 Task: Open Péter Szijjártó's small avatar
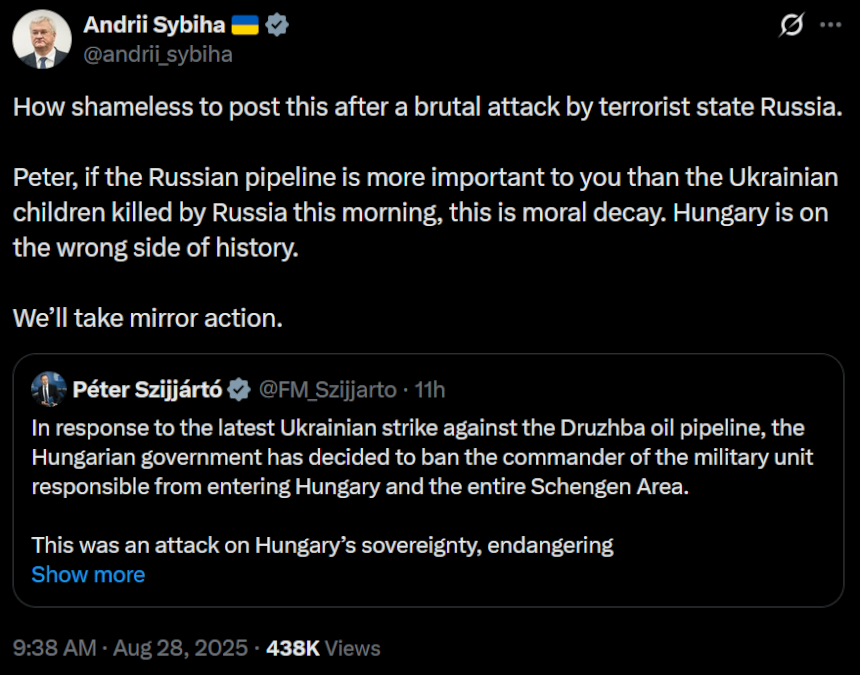pos(49,389)
